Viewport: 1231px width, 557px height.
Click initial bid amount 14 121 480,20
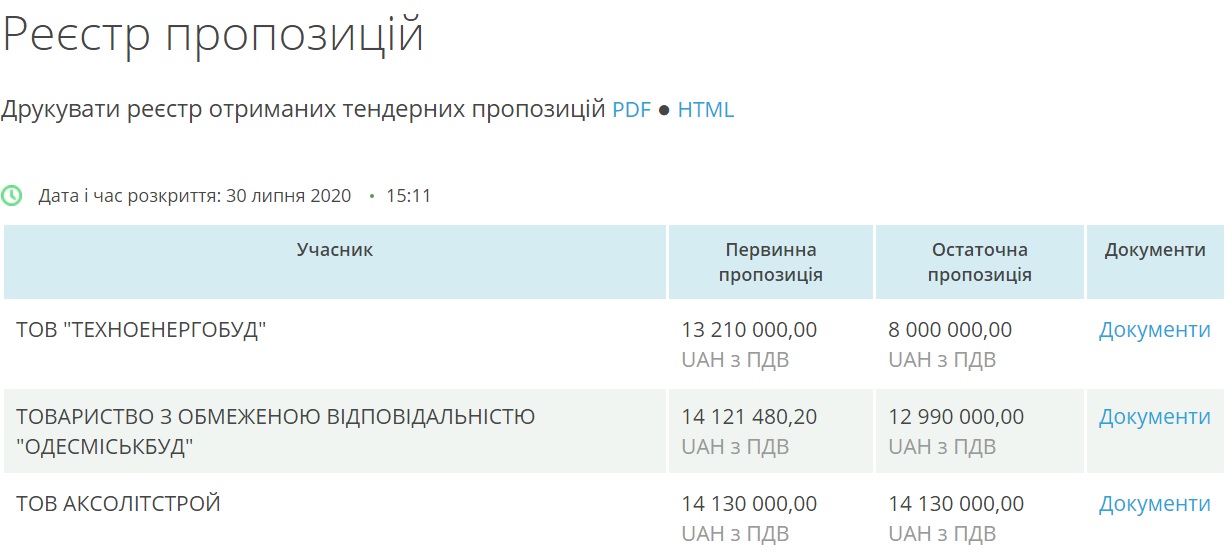point(749,417)
